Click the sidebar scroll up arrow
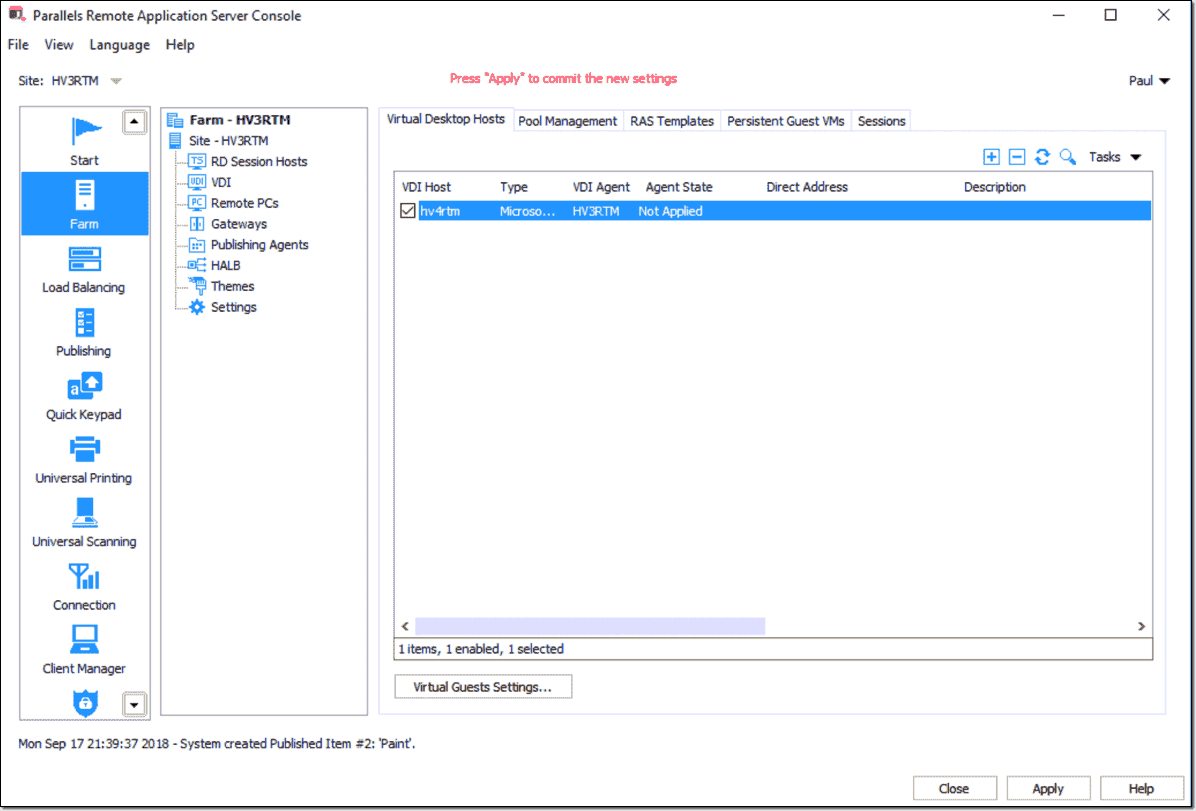Viewport: 1196px width, 811px height. pyautogui.click(x=134, y=122)
